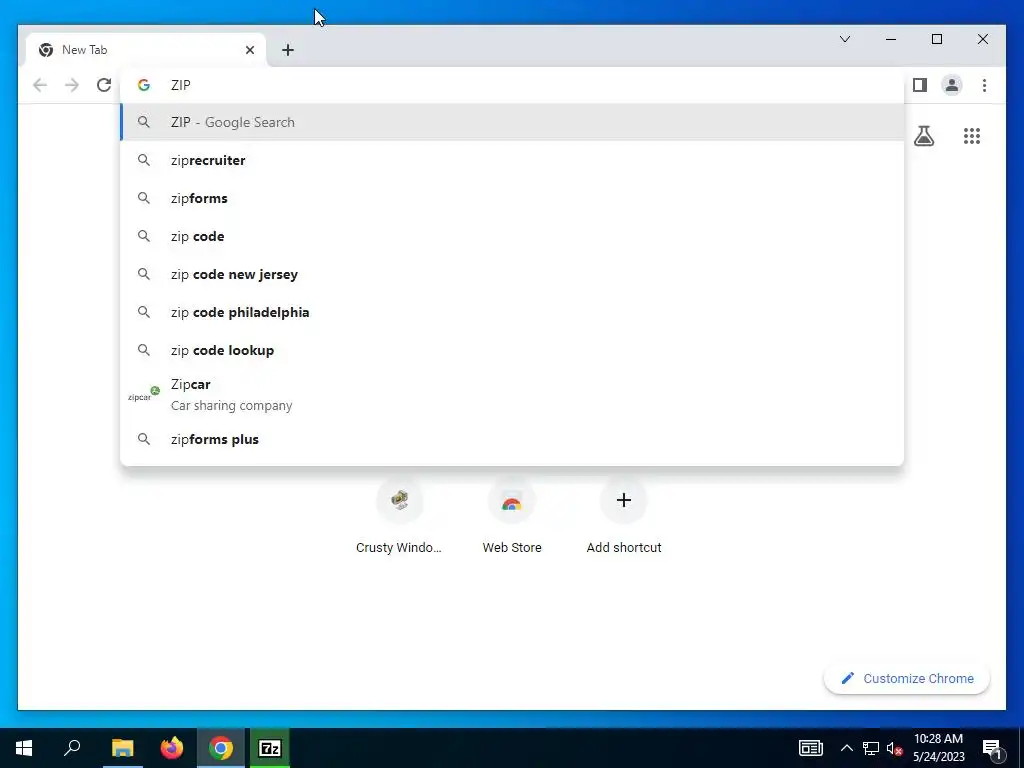The height and width of the screenshot is (768, 1024).
Task: Reload the page with the refresh icon
Action: point(104,85)
